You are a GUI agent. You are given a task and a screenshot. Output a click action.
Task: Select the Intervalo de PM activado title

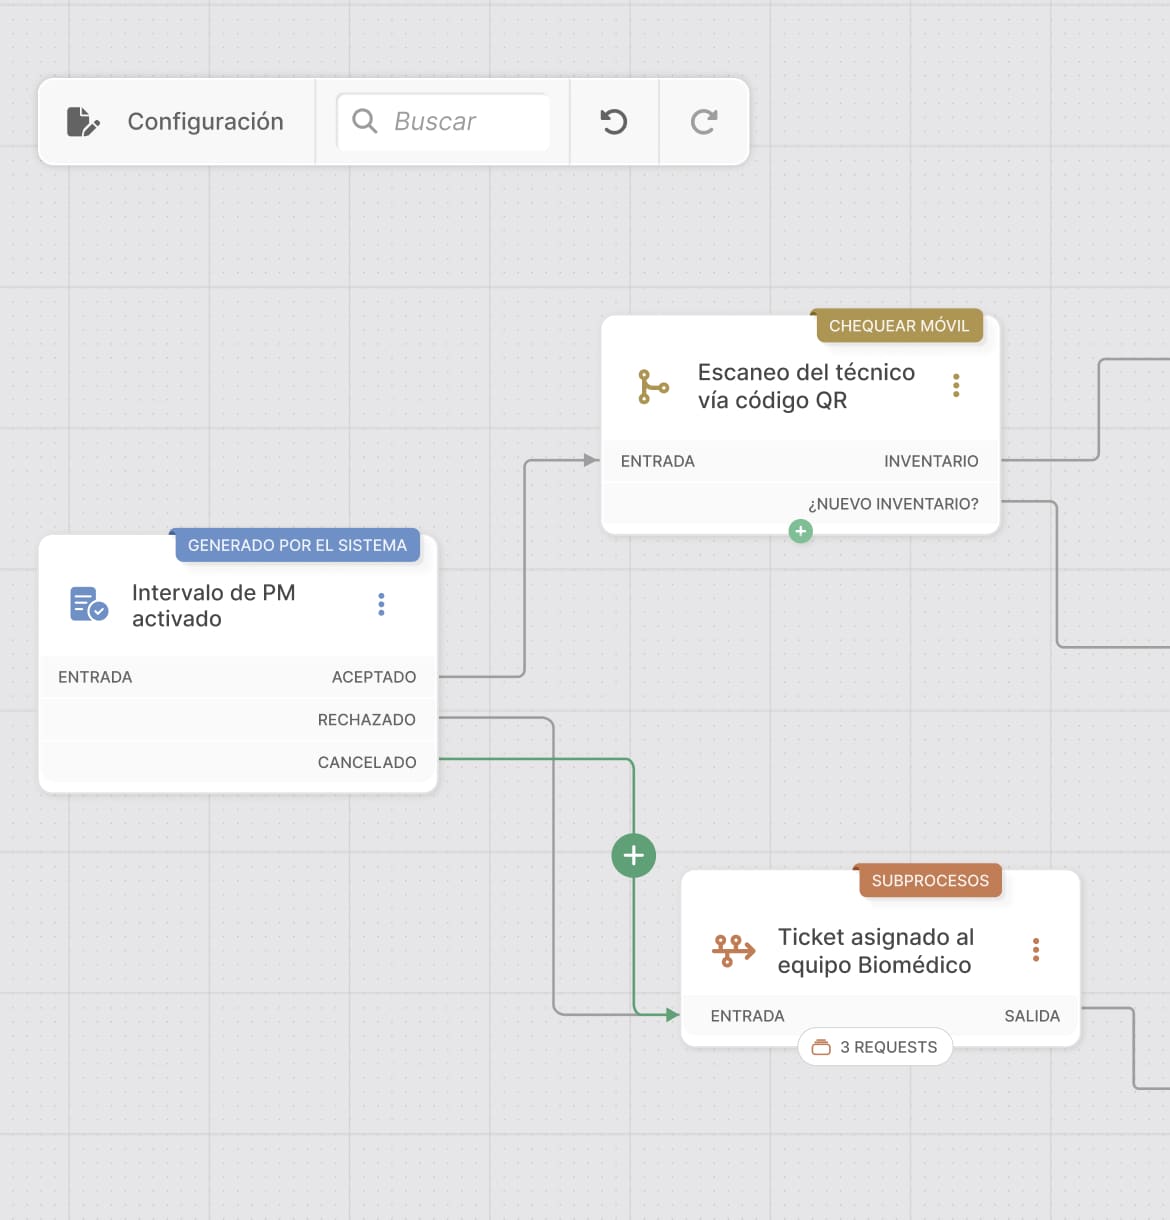click(x=213, y=605)
